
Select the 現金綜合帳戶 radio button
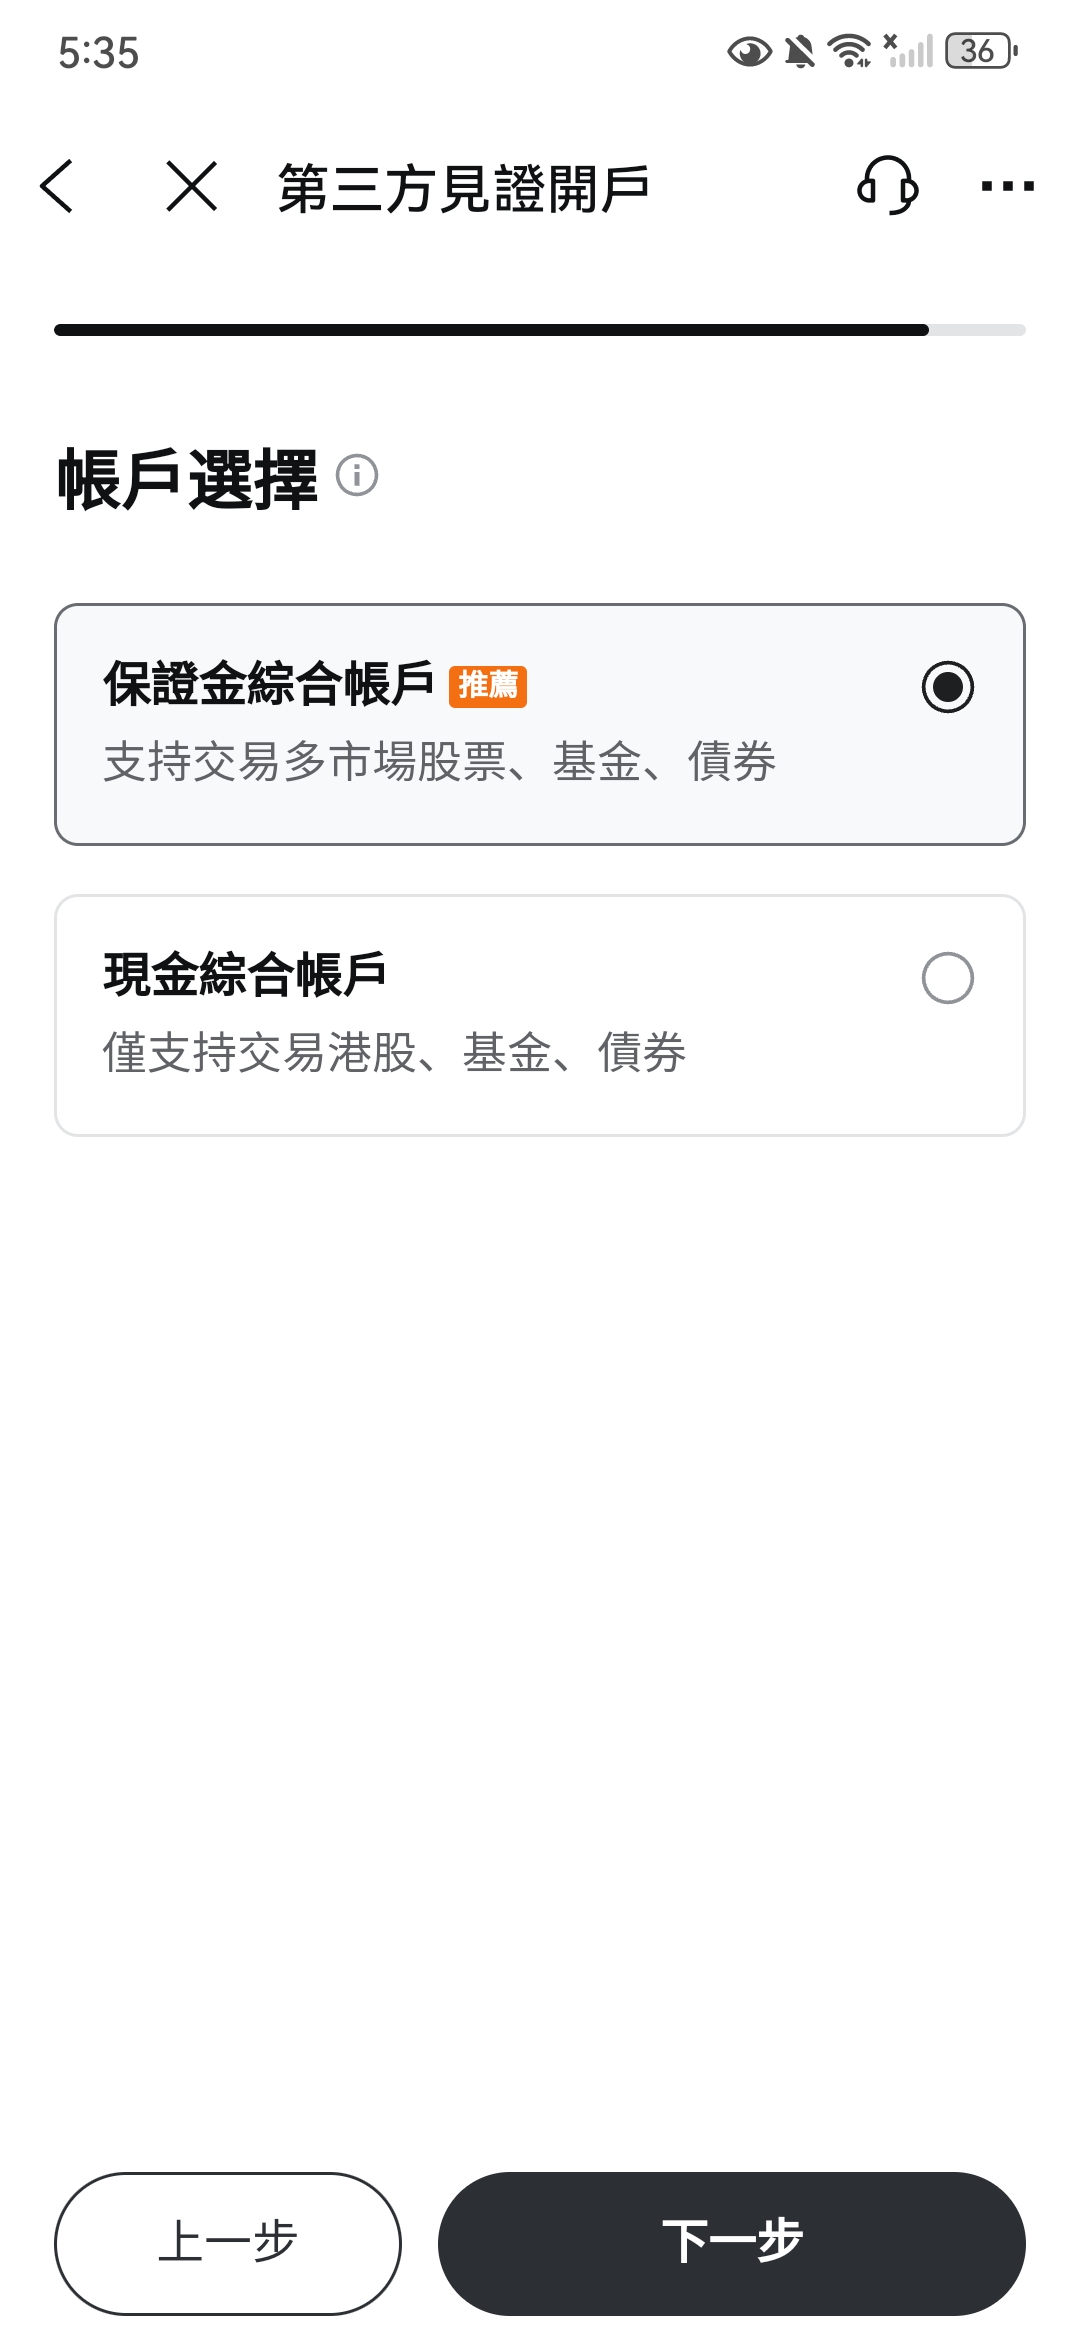click(947, 978)
